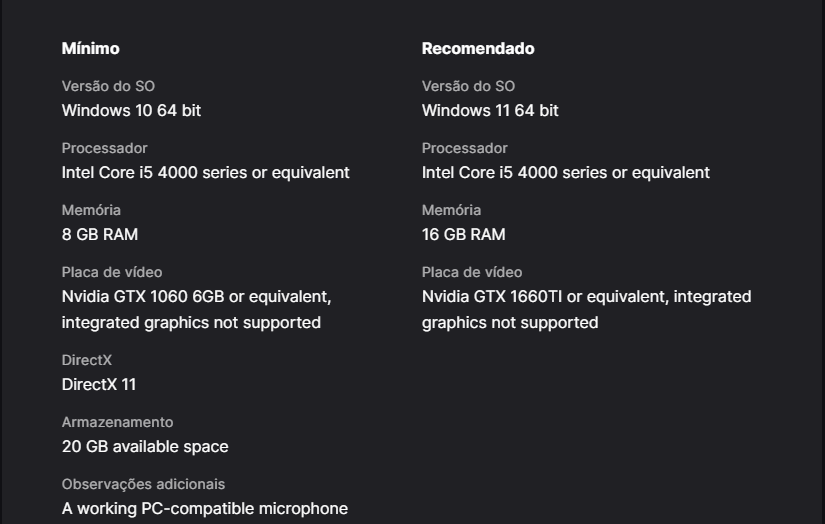Image resolution: width=825 pixels, height=524 pixels.
Task: Select the 20 GB available space text
Action: [x=145, y=446]
